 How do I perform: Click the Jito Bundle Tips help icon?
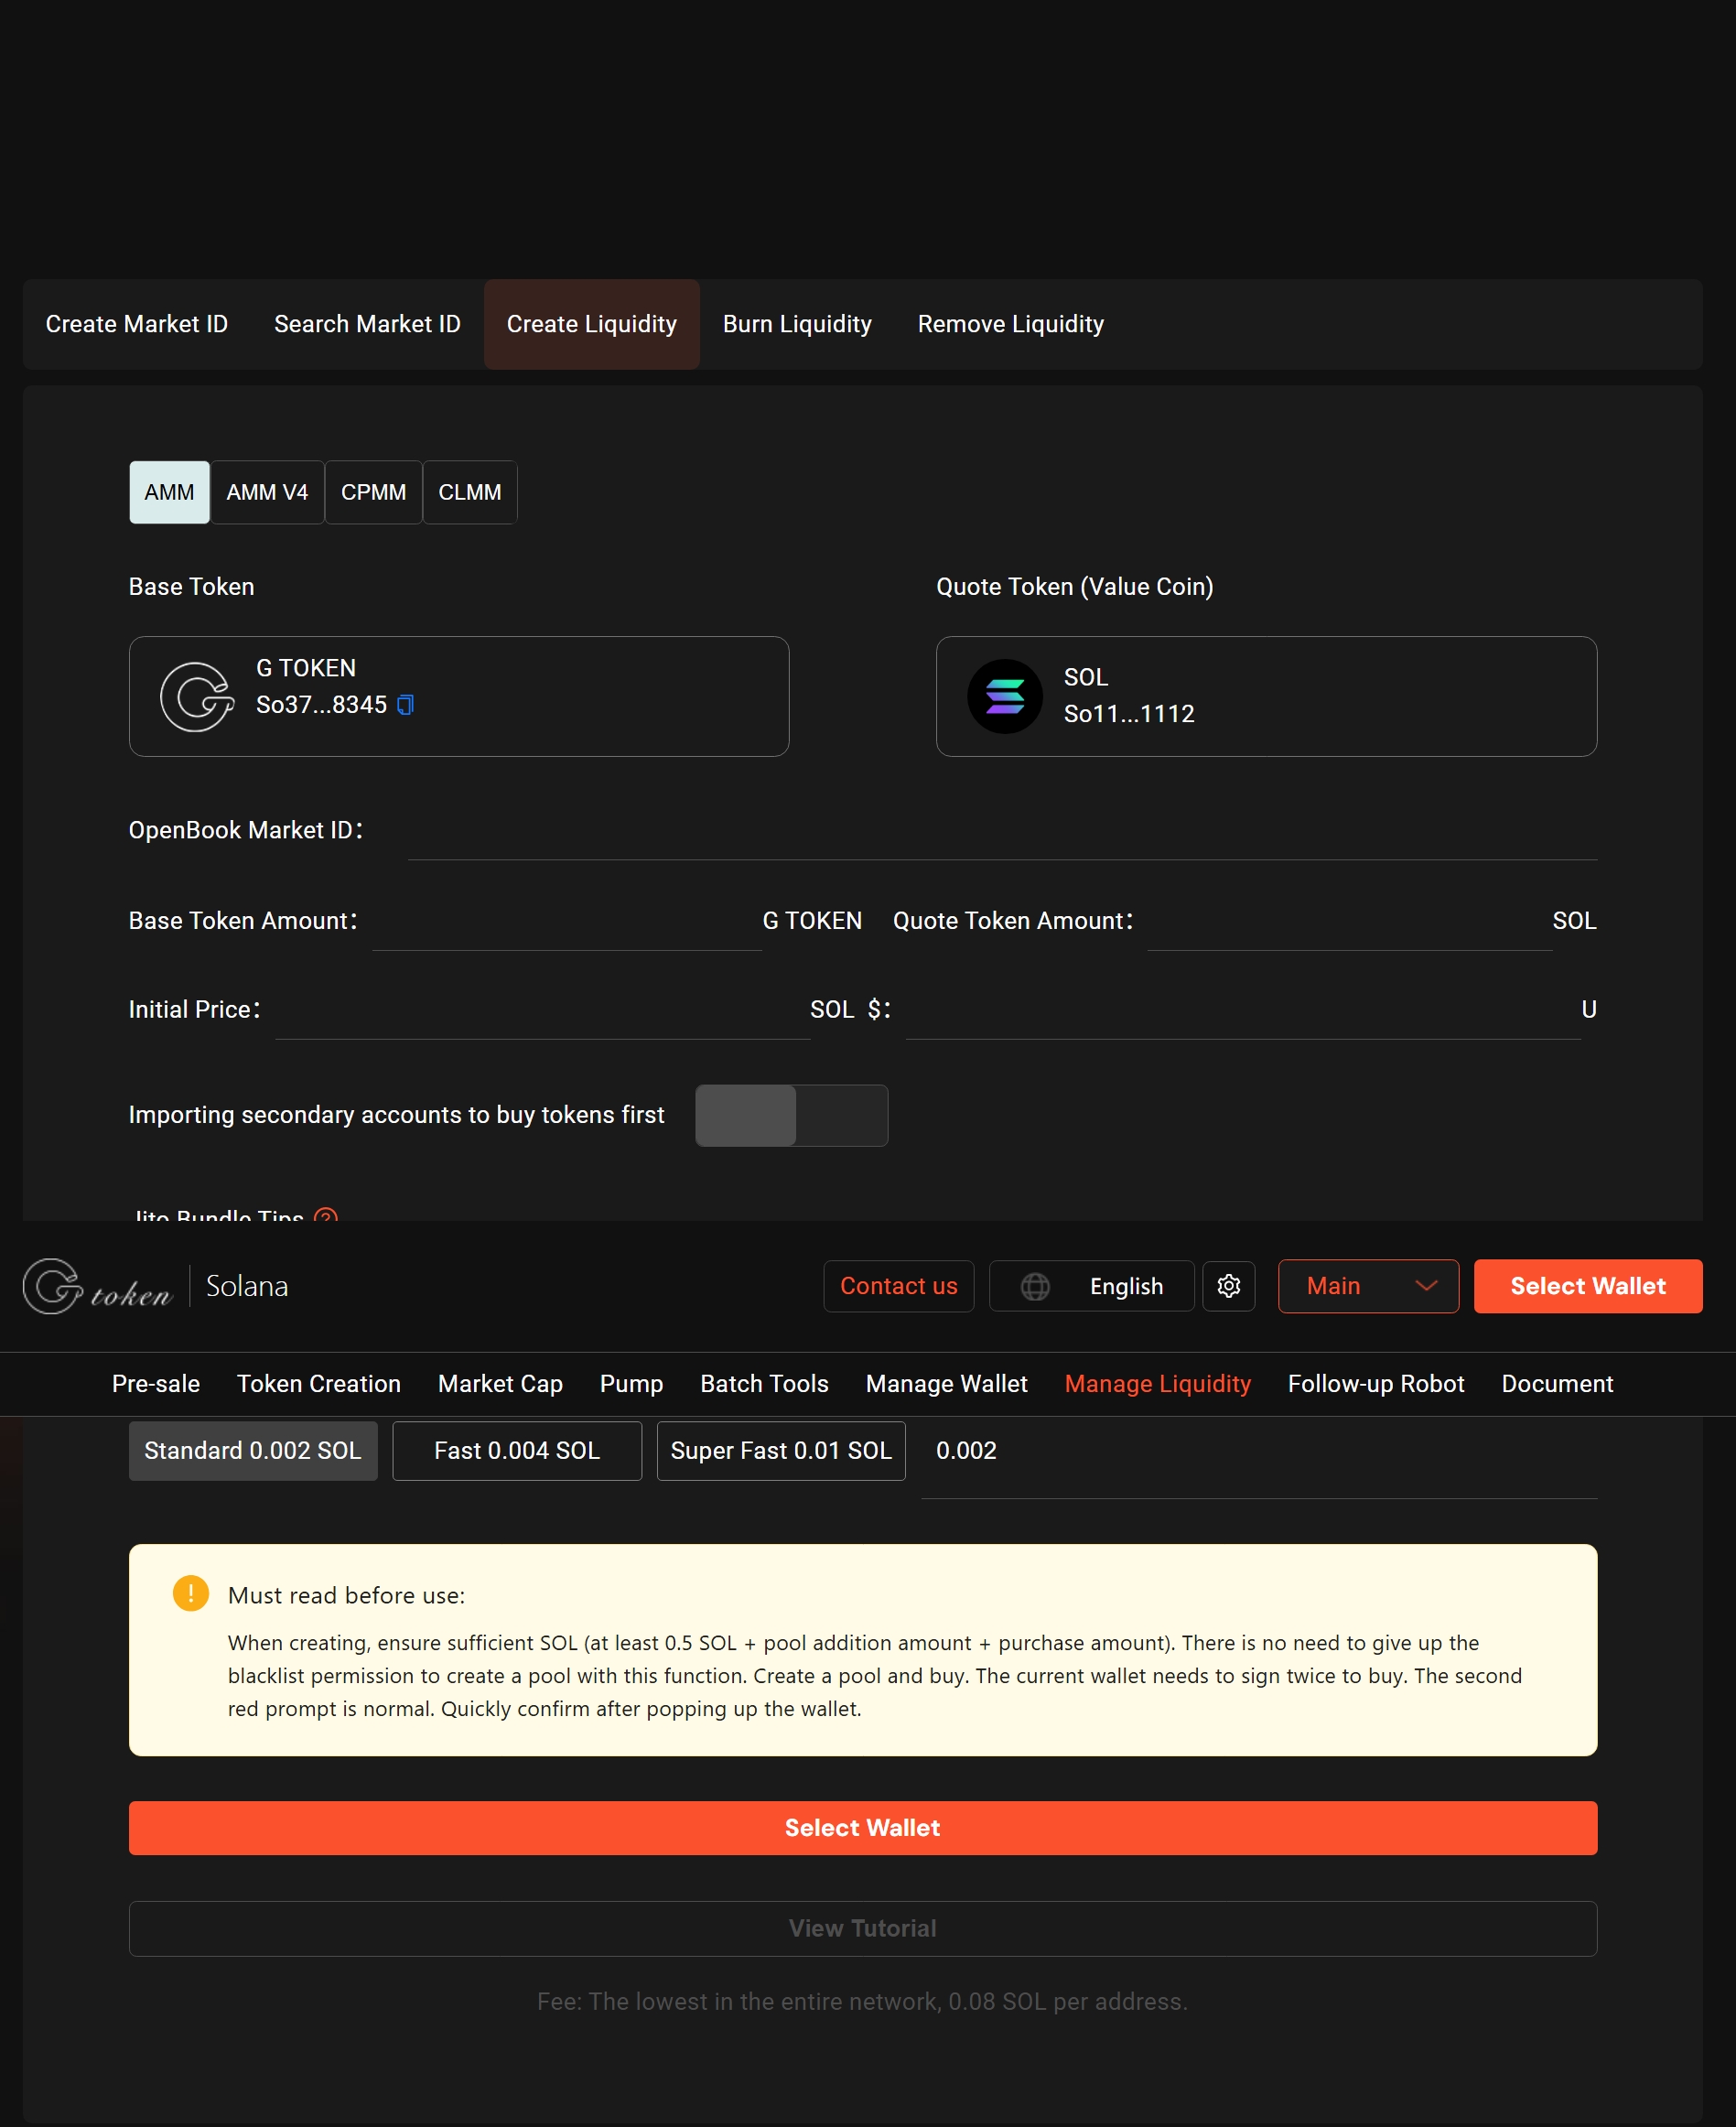325,1216
